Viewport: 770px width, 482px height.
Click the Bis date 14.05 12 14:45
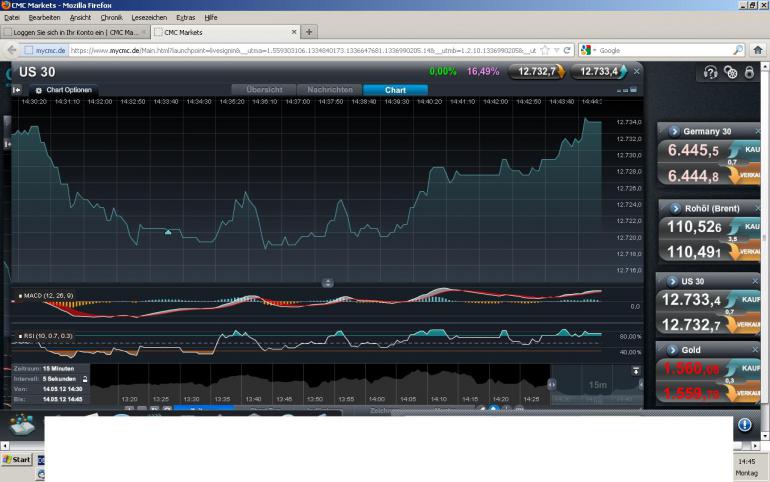click(63, 399)
